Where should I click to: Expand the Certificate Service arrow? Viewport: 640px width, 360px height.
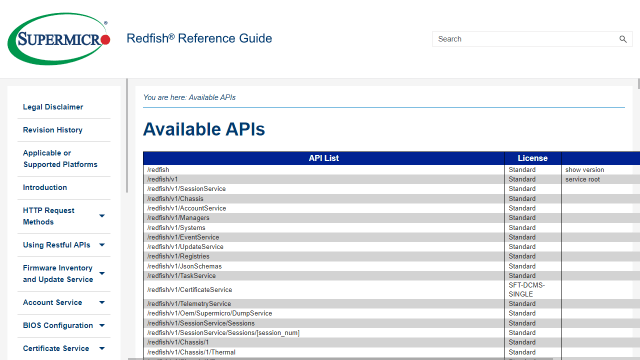(102, 348)
